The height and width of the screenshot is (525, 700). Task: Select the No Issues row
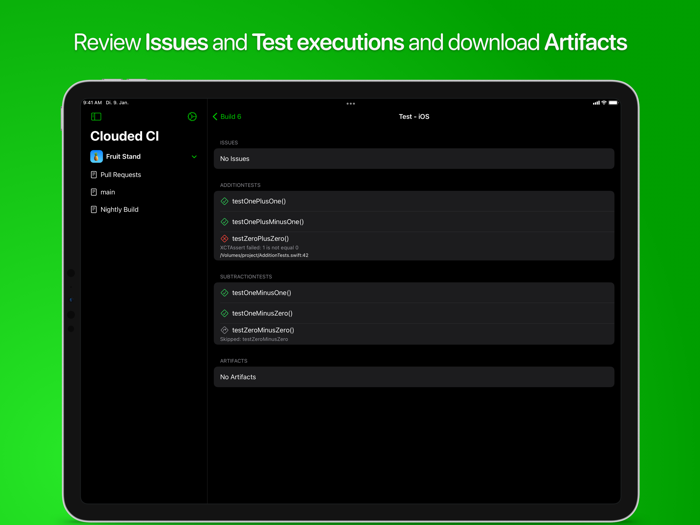(414, 158)
